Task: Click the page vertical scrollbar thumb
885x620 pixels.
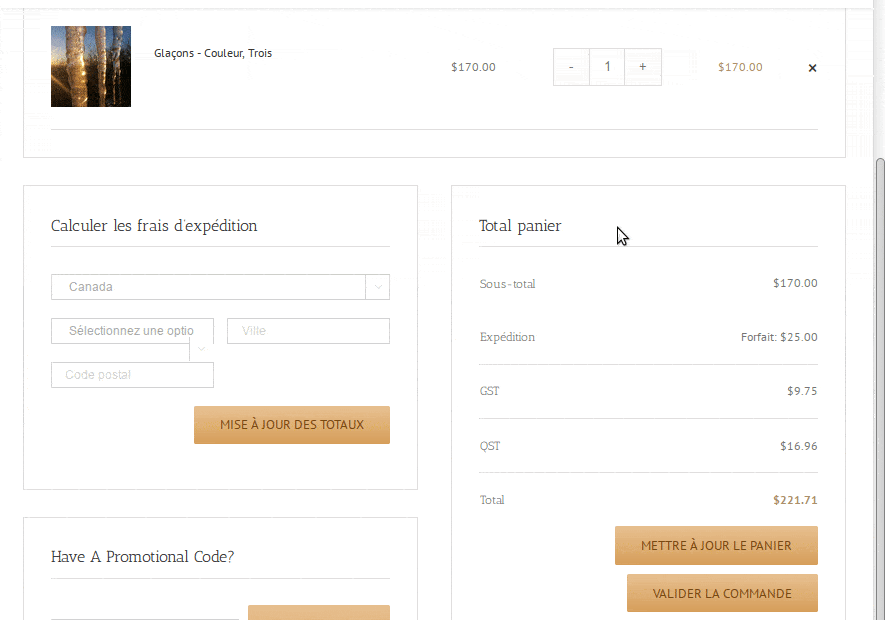Action: pyautogui.click(x=879, y=388)
